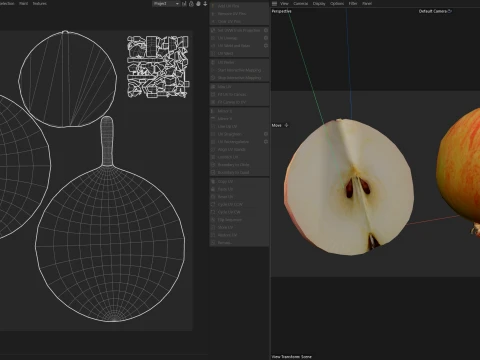This screenshot has height=360, width=480.
Task: Click the packed UV islands thumbnail
Action: coord(158,67)
